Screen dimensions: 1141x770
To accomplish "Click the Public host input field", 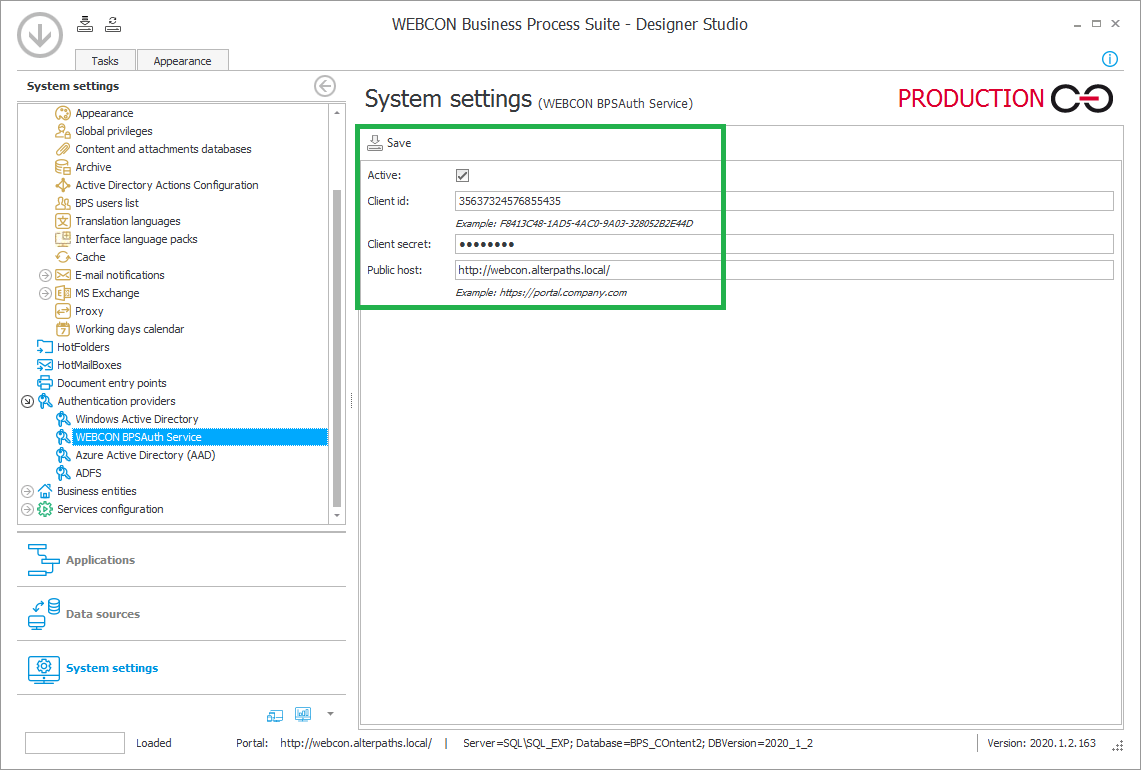I will pyautogui.click(x=784, y=270).
